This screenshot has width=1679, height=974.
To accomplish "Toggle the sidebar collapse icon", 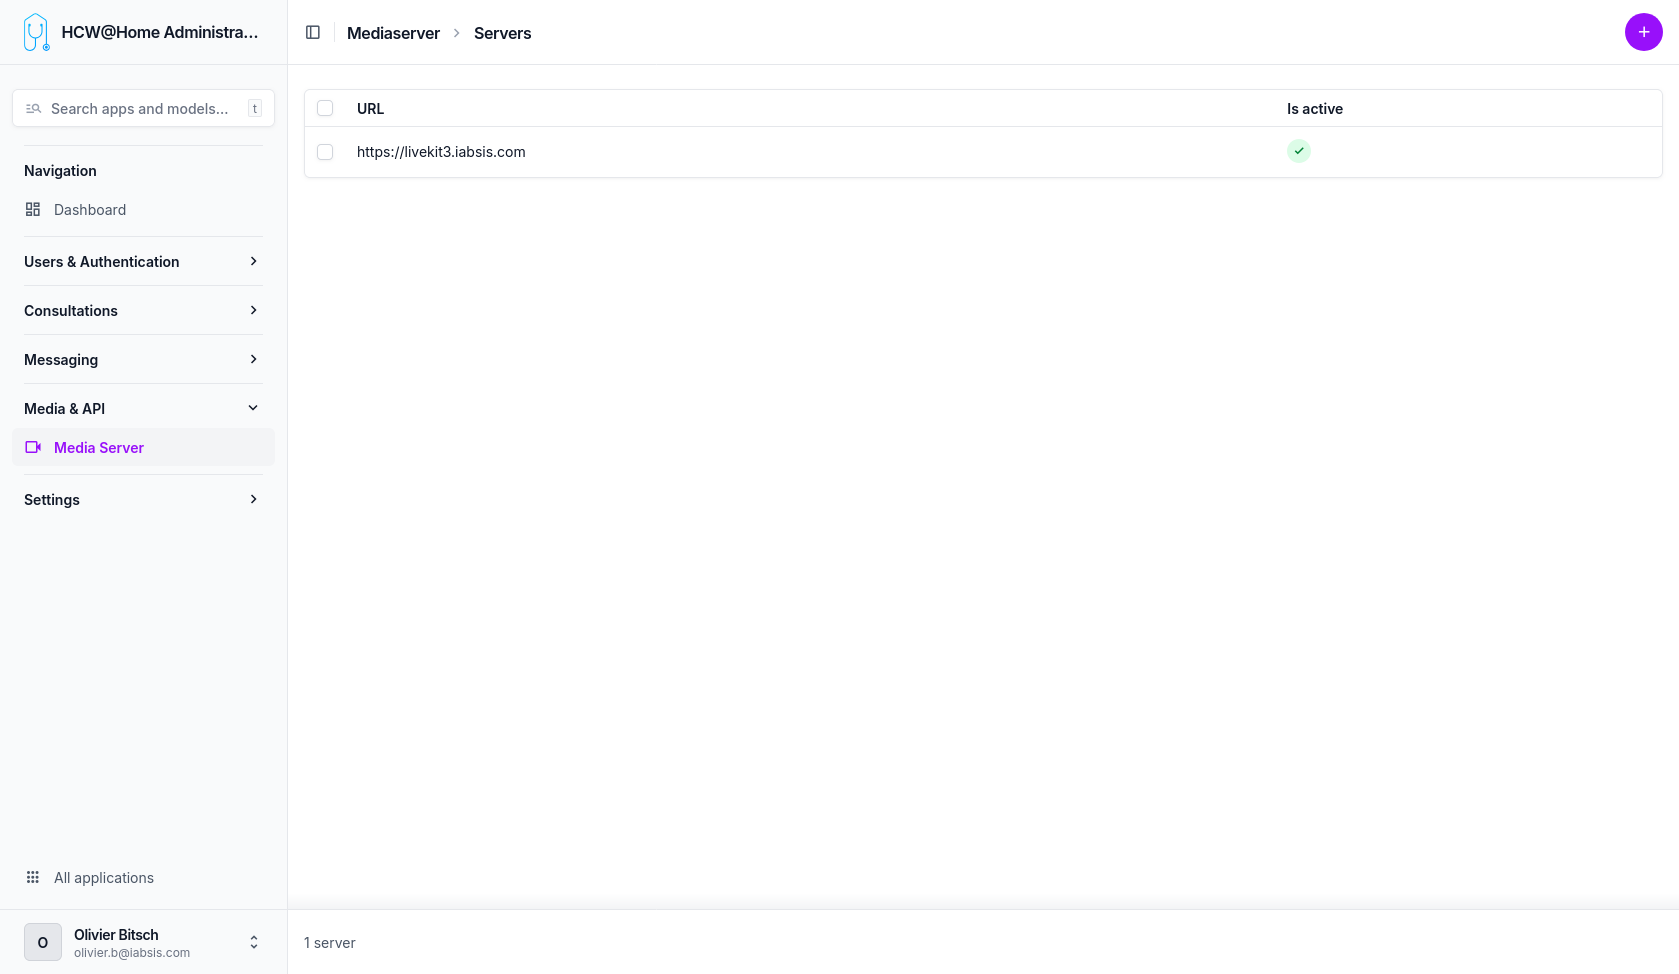I will [x=313, y=33].
